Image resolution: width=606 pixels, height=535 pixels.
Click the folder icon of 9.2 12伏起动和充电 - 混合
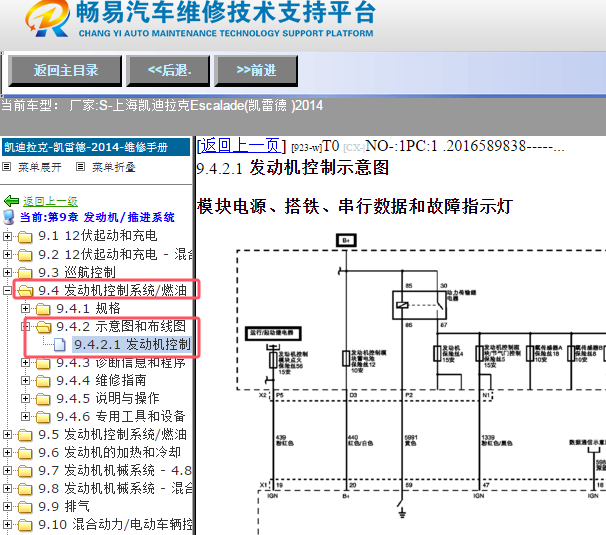25,254
